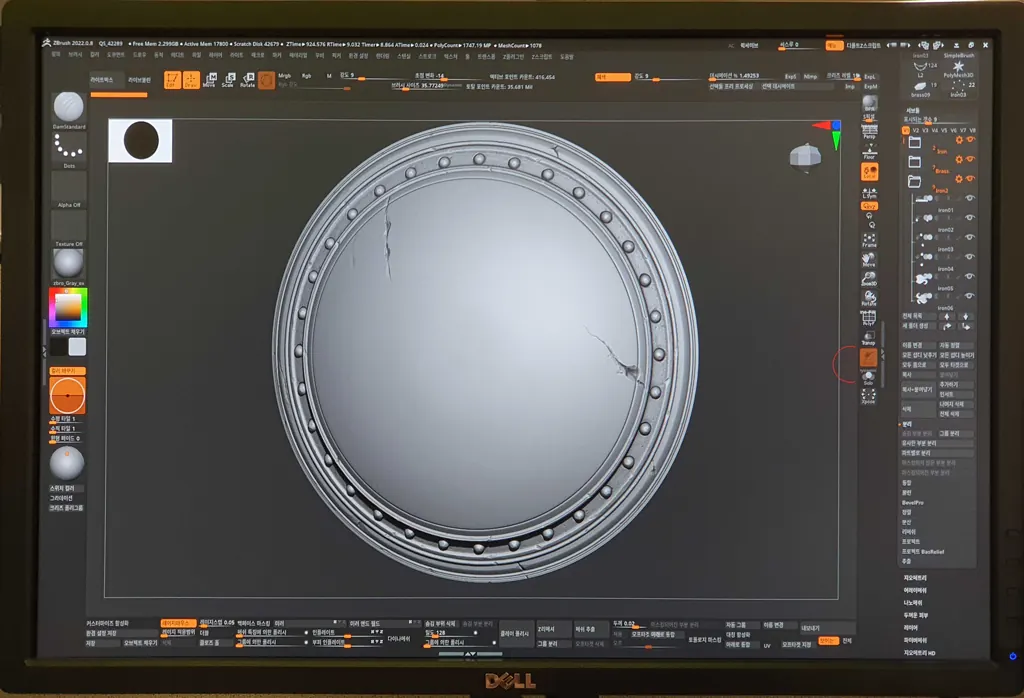Toggle Local symmetry button

(869, 172)
